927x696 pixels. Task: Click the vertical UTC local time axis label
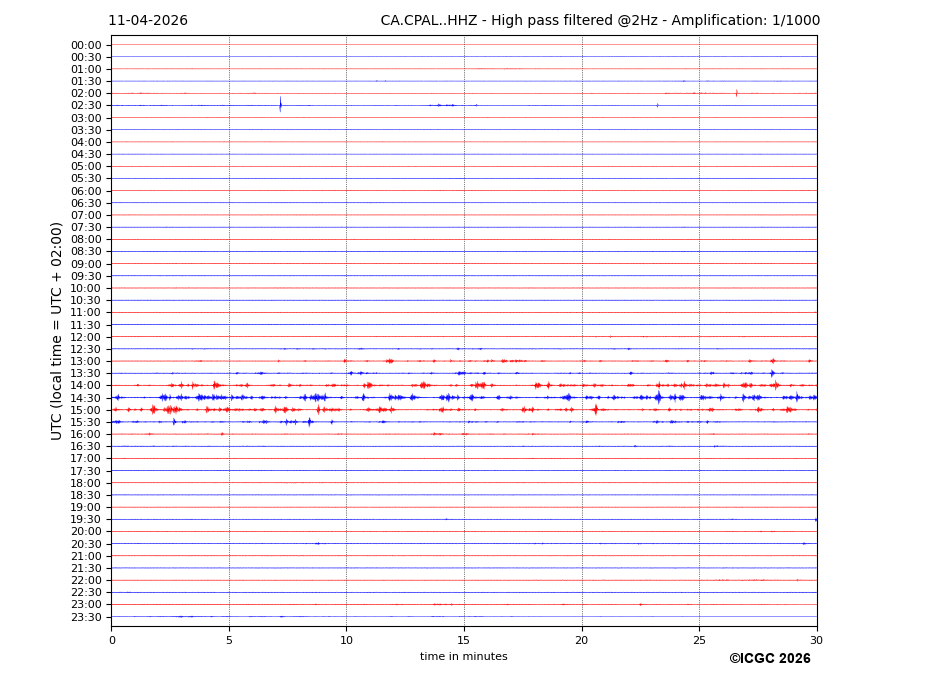point(57,330)
